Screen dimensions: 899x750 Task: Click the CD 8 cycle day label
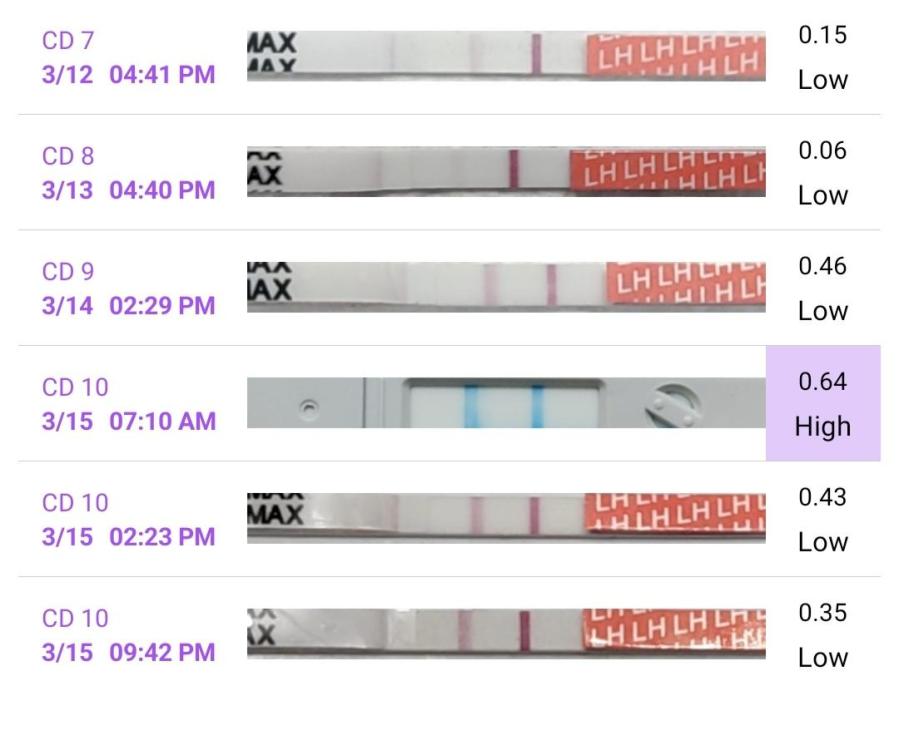point(68,157)
